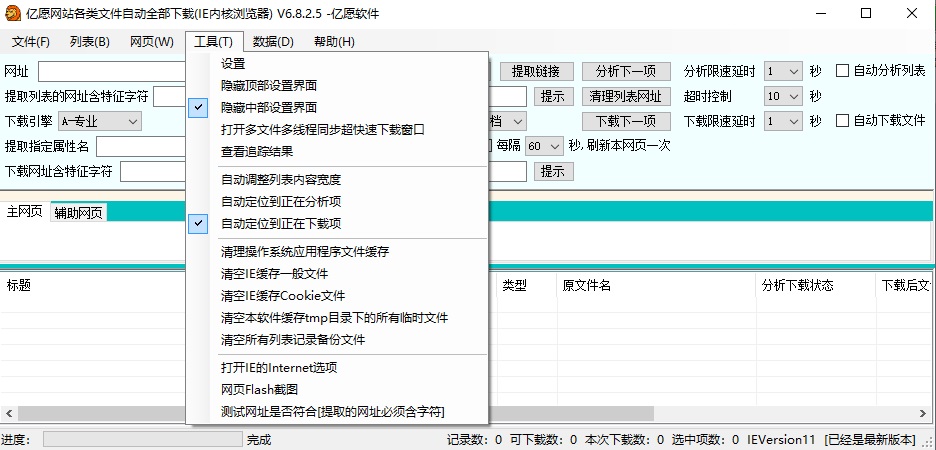Click 选中项数: 0 in status bar

705,440
